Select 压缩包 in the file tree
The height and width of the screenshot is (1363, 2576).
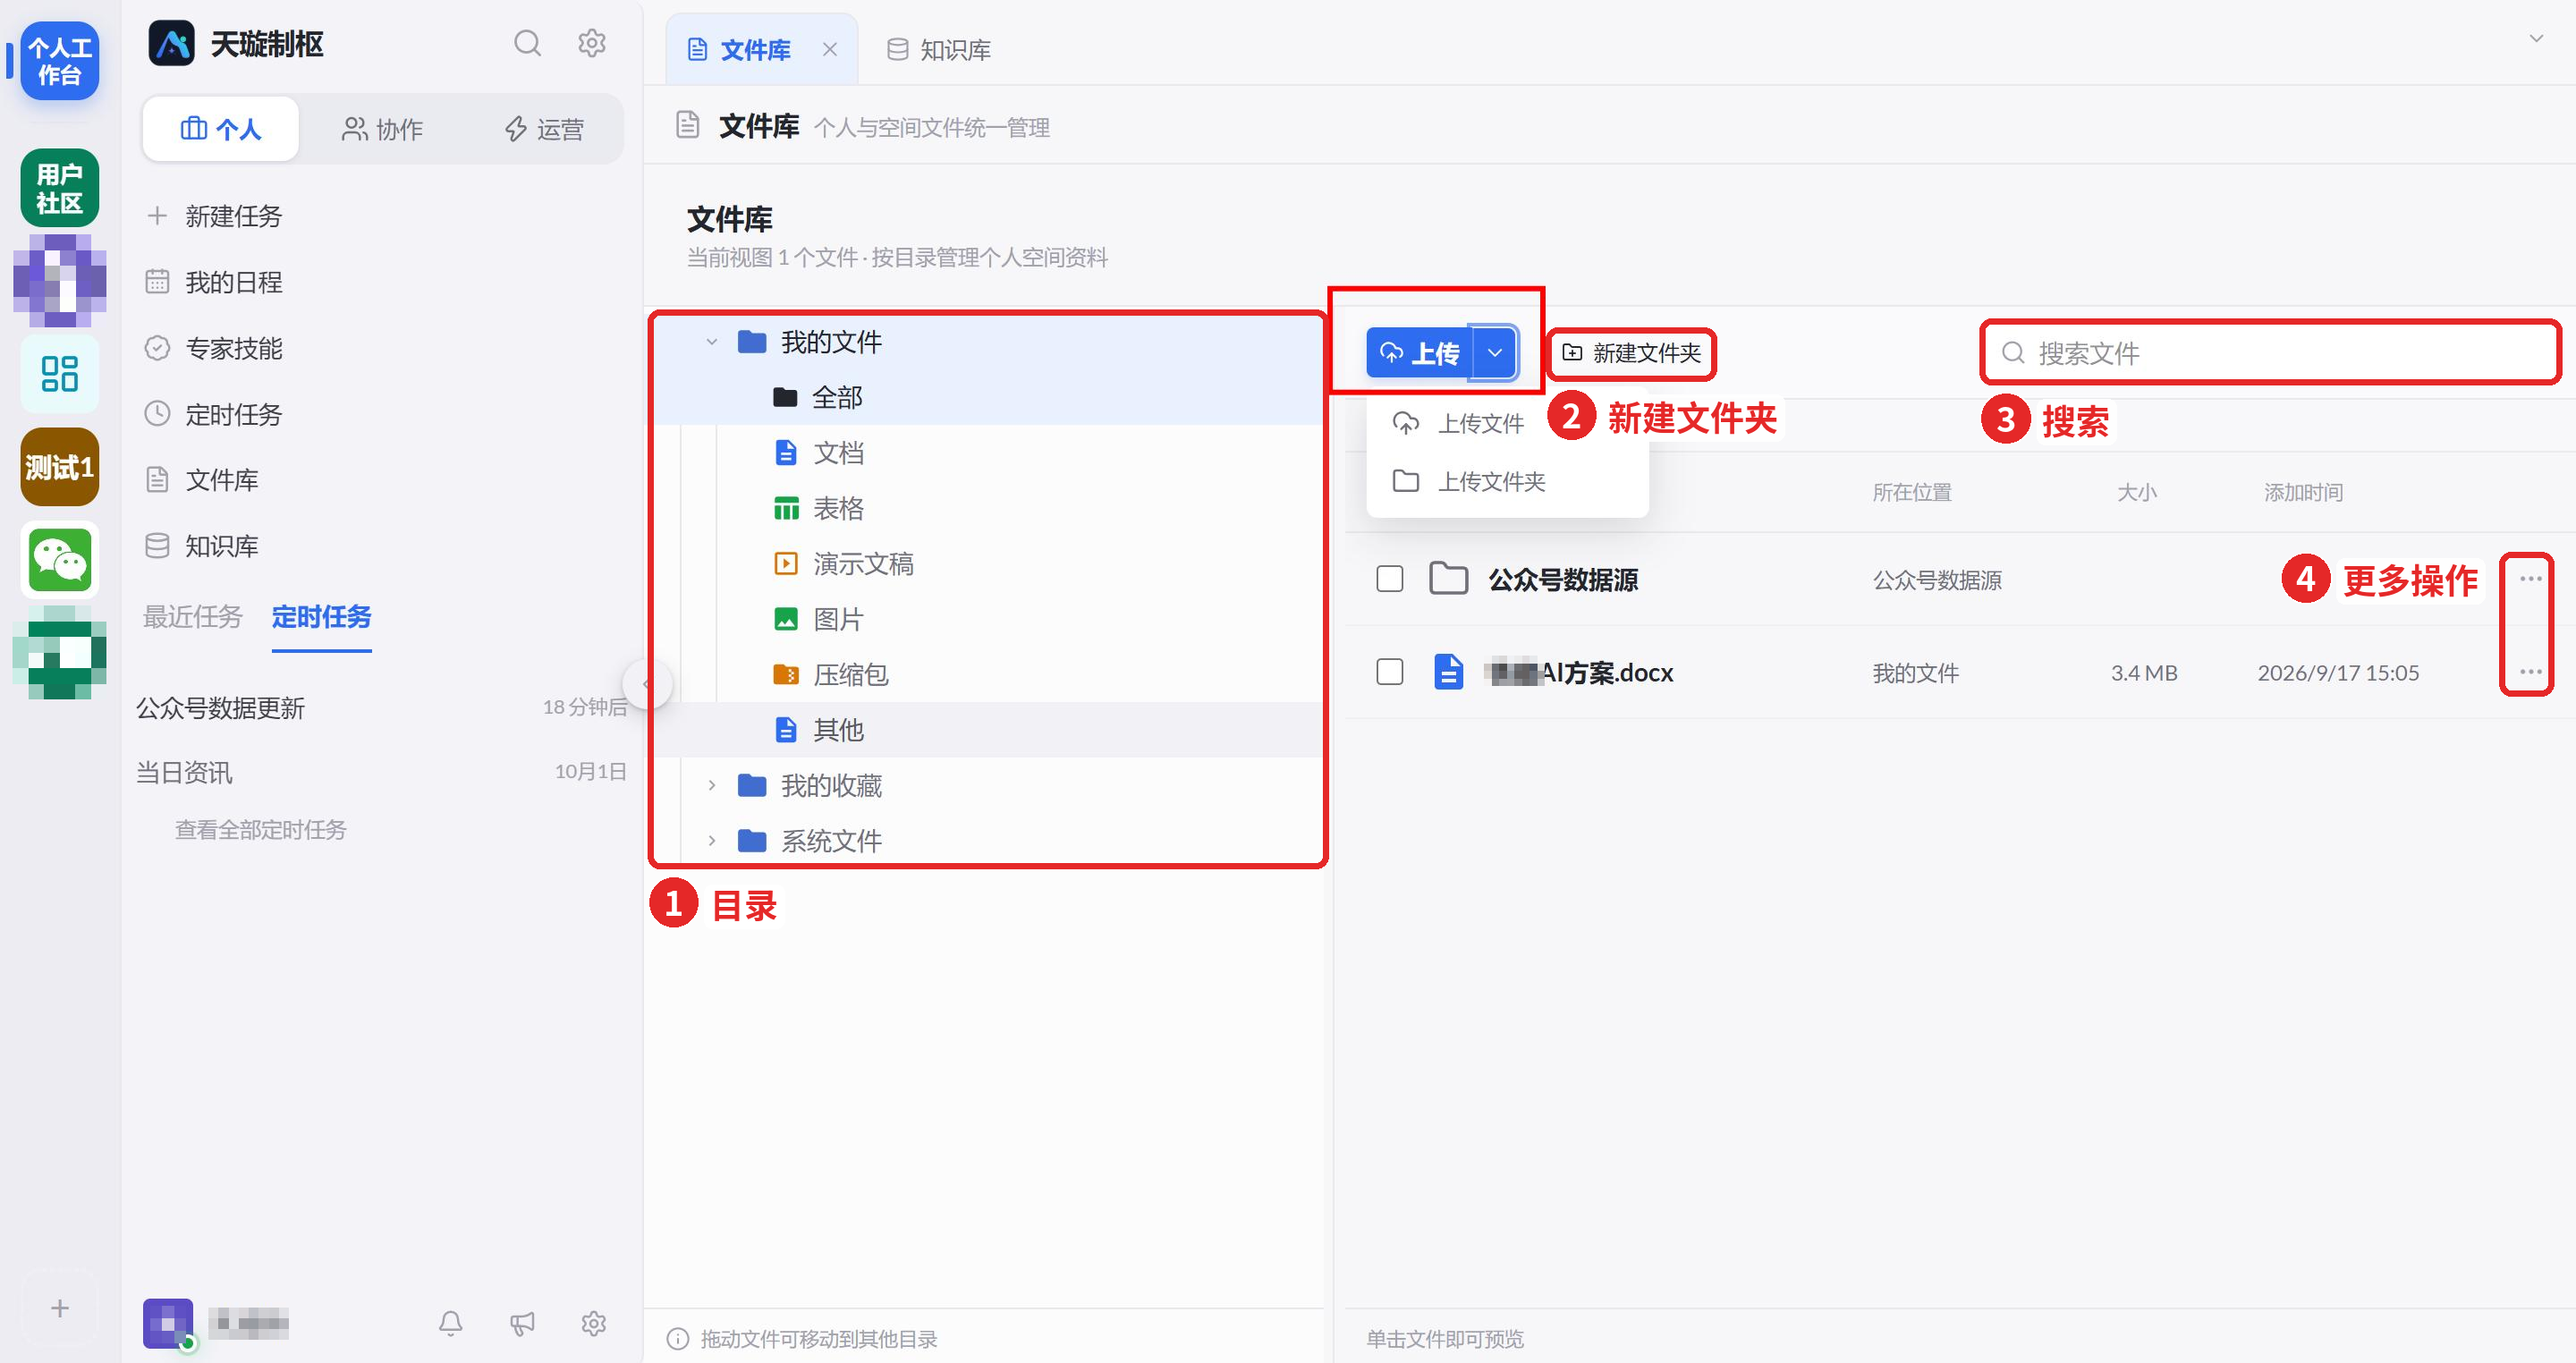click(851, 675)
